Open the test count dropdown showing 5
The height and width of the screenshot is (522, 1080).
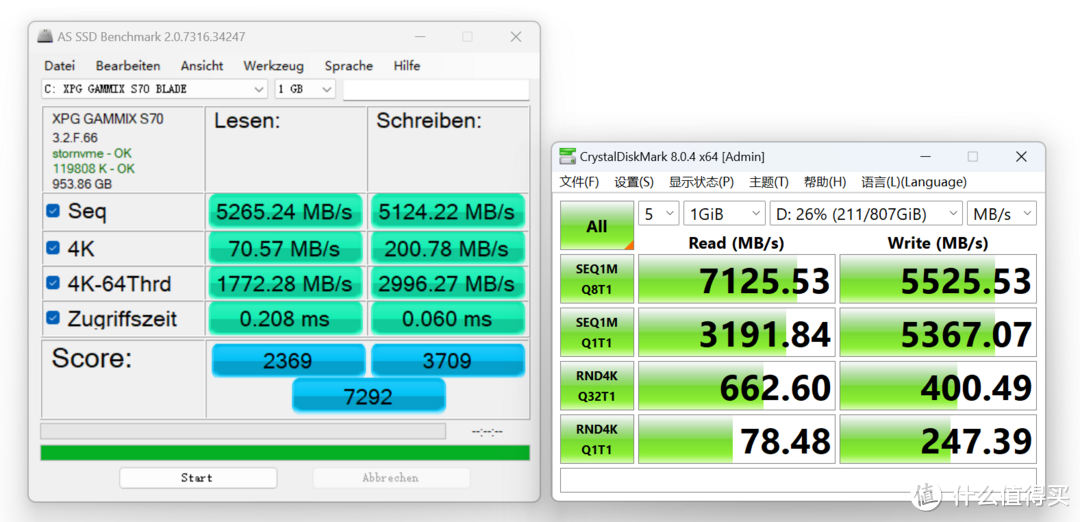tap(659, 213)
